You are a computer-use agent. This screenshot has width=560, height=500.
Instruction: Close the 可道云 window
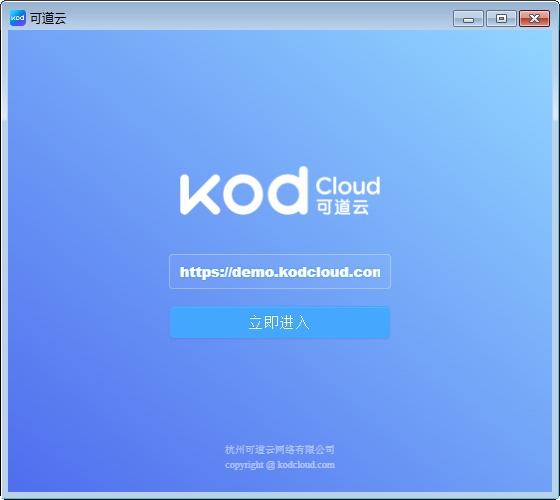click(x=534, y=19)
